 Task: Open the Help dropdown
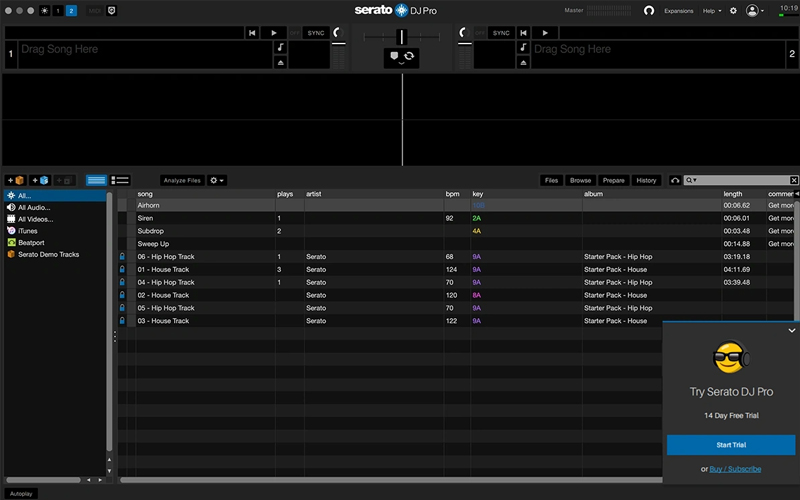click(x=712, y=11)
